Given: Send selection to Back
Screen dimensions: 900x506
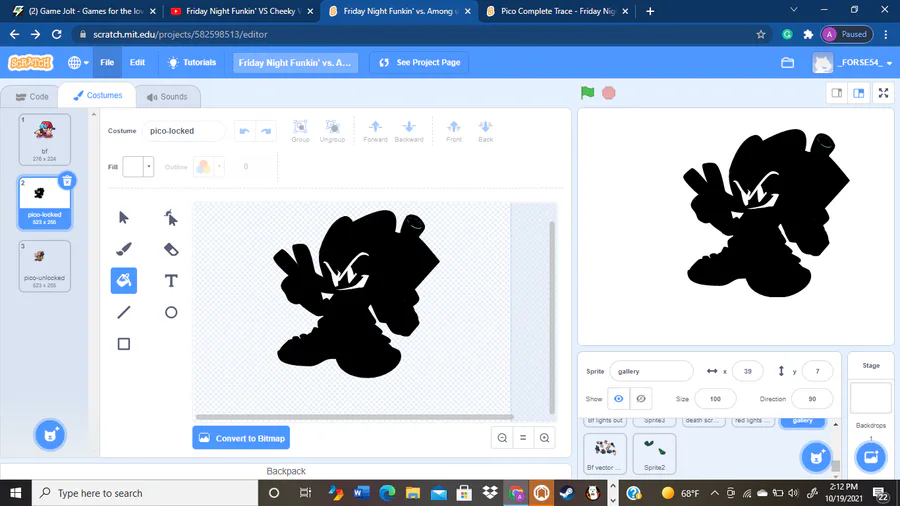Looking at the screenshot, I should [x=486, y=131].
